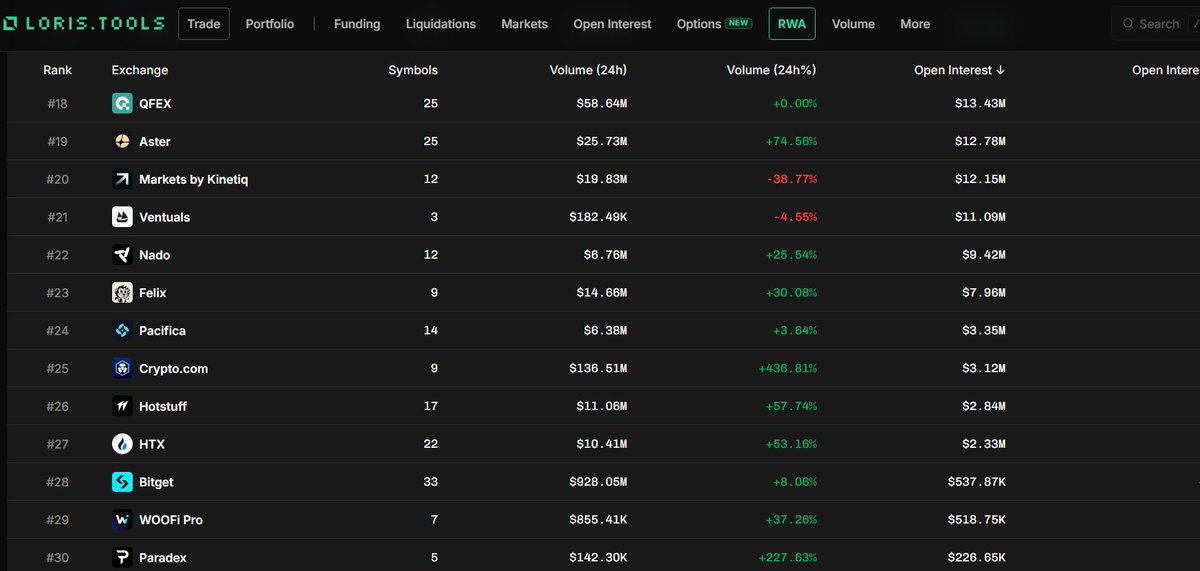1200x571 pixels.
Task: Open the Paradex exchange name
Action: click(x=163, y=557)
